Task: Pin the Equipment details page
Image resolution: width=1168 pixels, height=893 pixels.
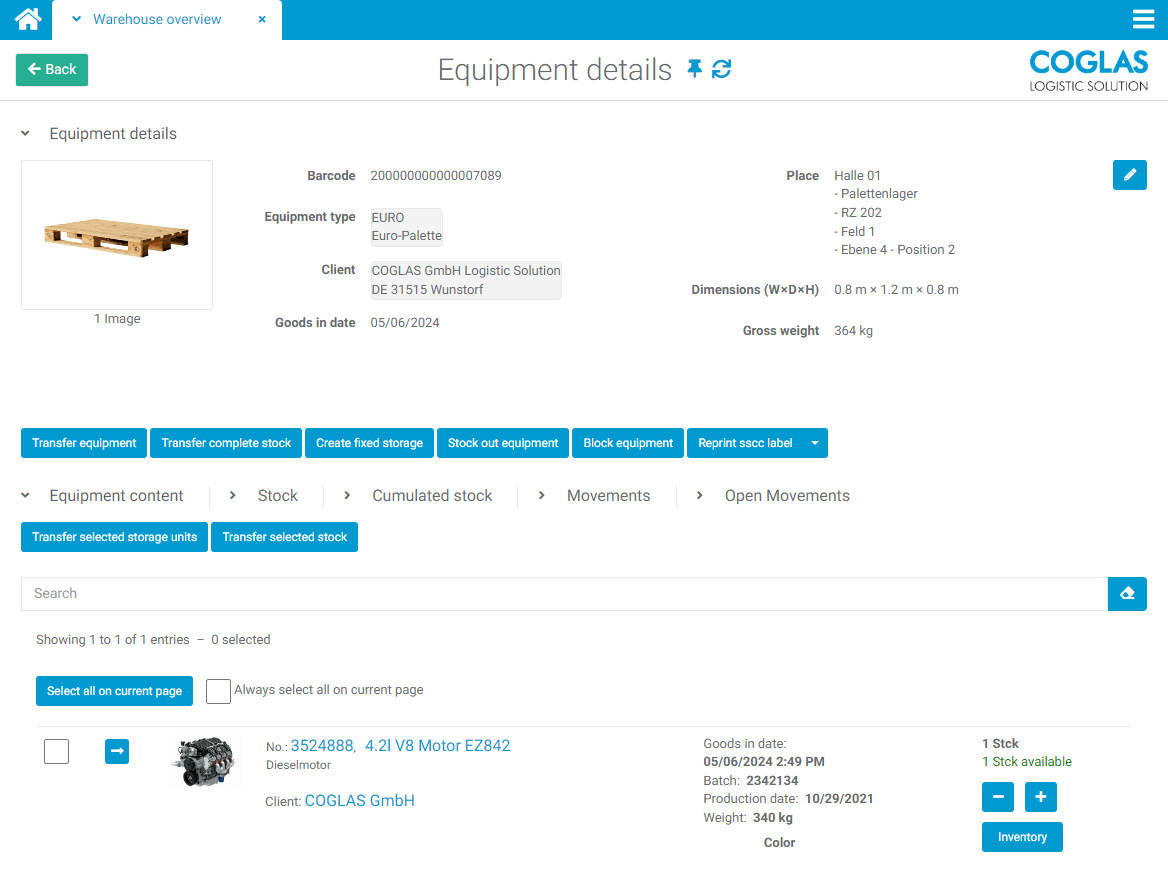Action: 694,69
